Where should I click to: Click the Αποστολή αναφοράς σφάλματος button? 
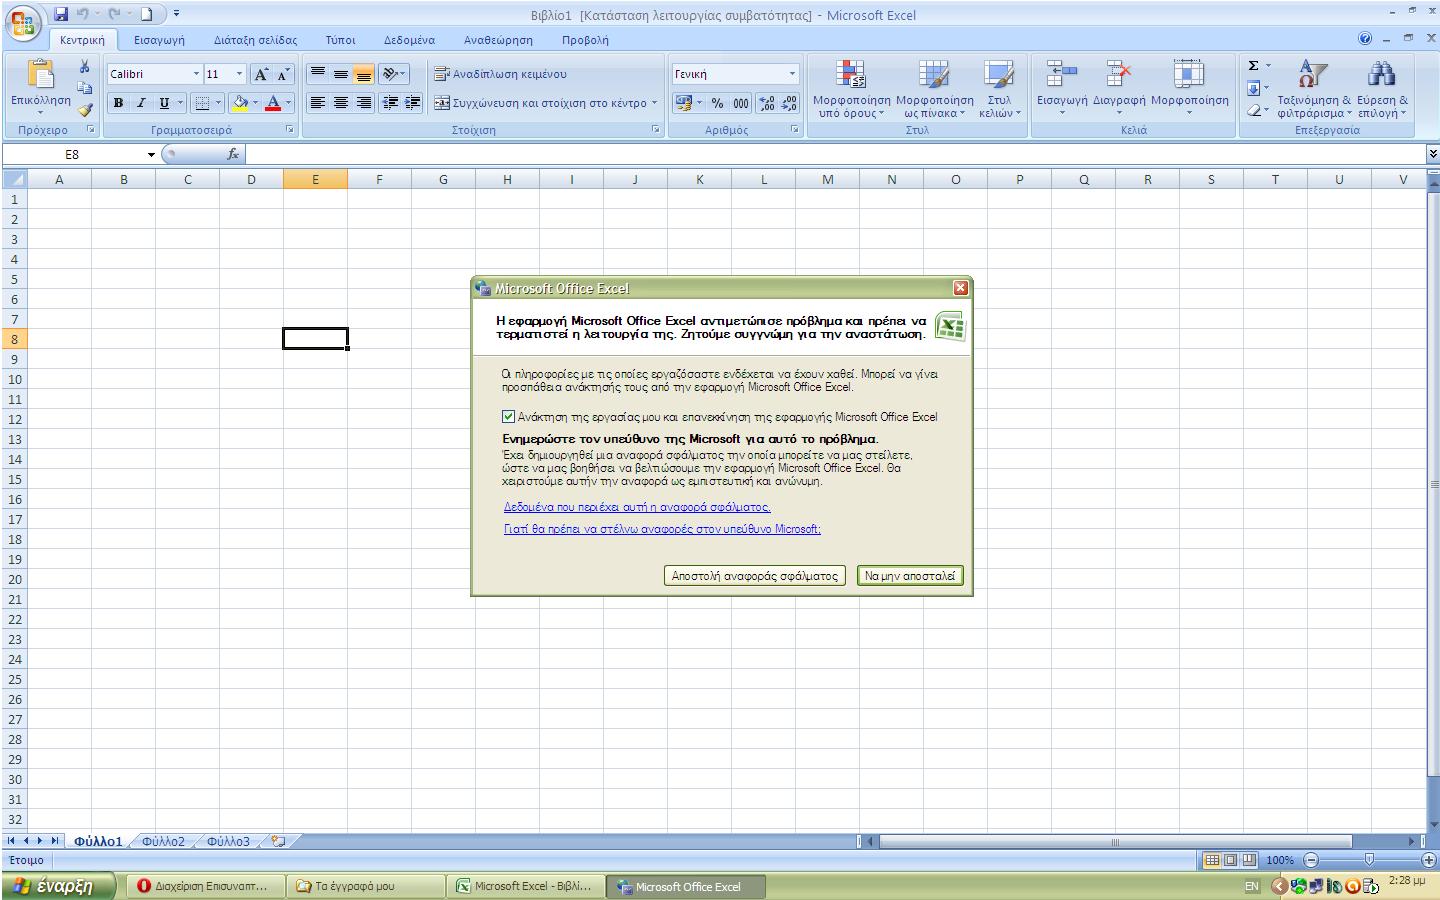click(x=755, y=576)
